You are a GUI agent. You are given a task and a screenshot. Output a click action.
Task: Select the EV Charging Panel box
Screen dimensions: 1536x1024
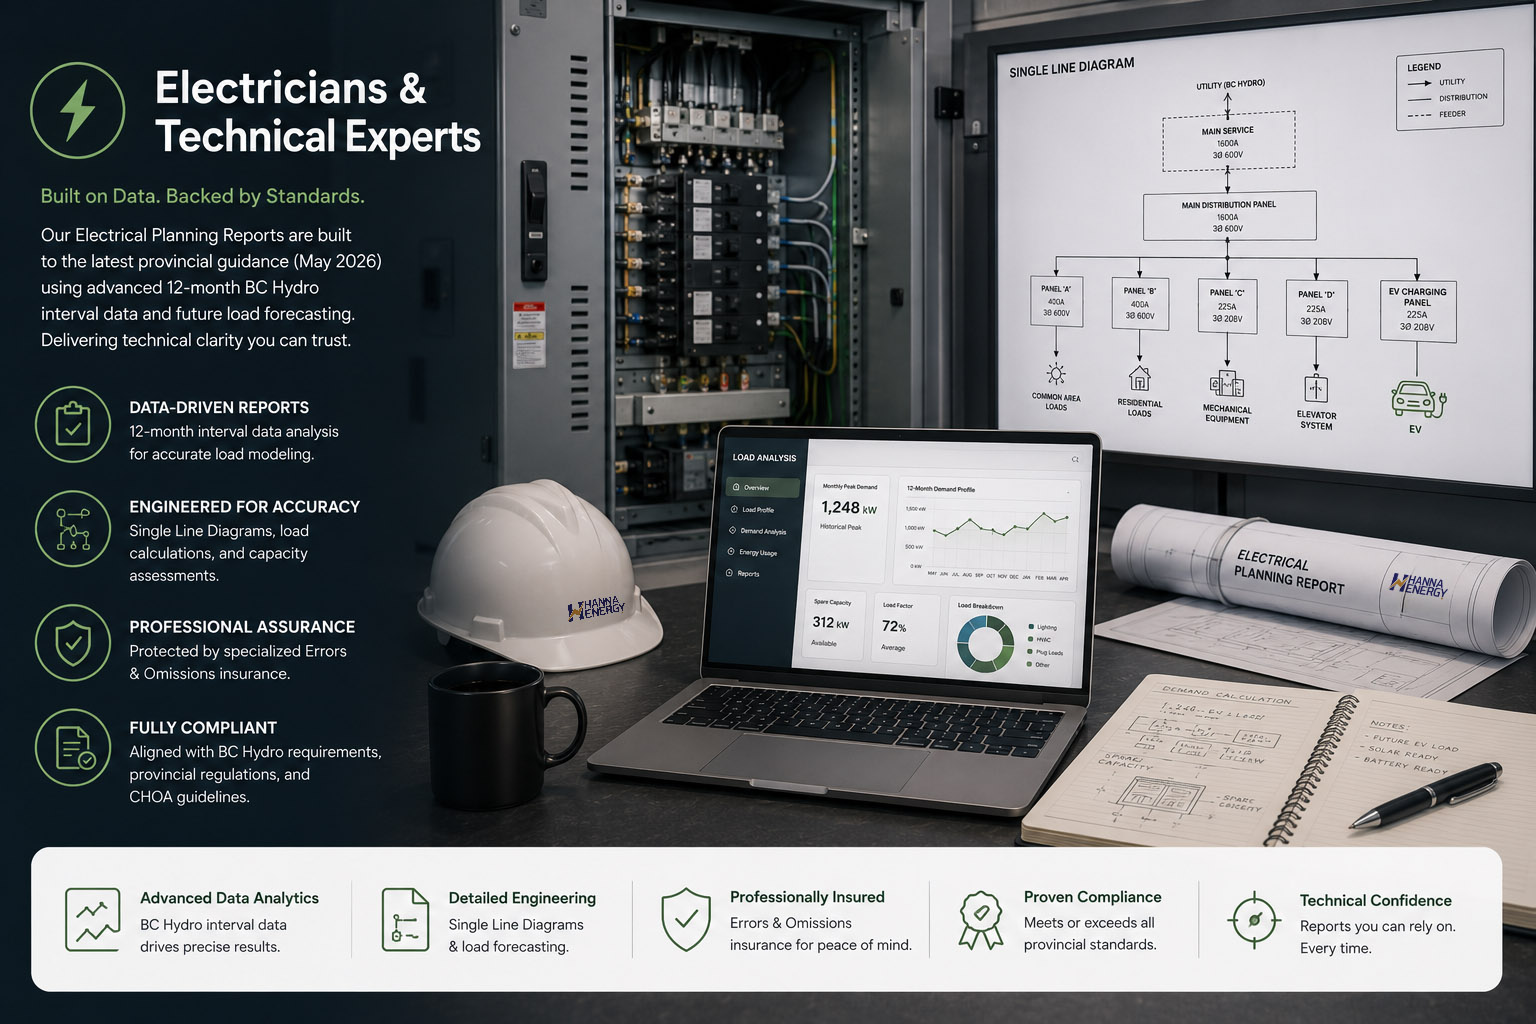point(1417,311)
